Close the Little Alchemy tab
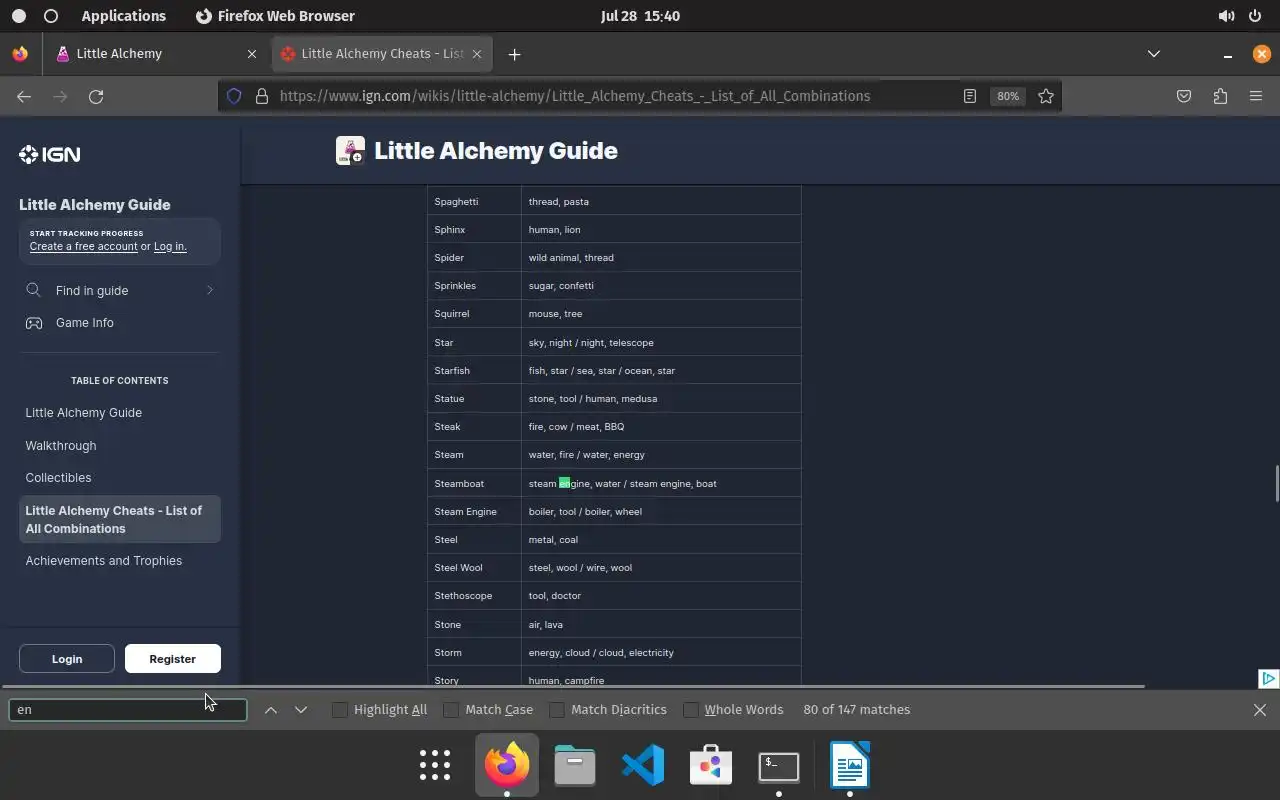Screen dimensions: 1280x800 [252, 54]
